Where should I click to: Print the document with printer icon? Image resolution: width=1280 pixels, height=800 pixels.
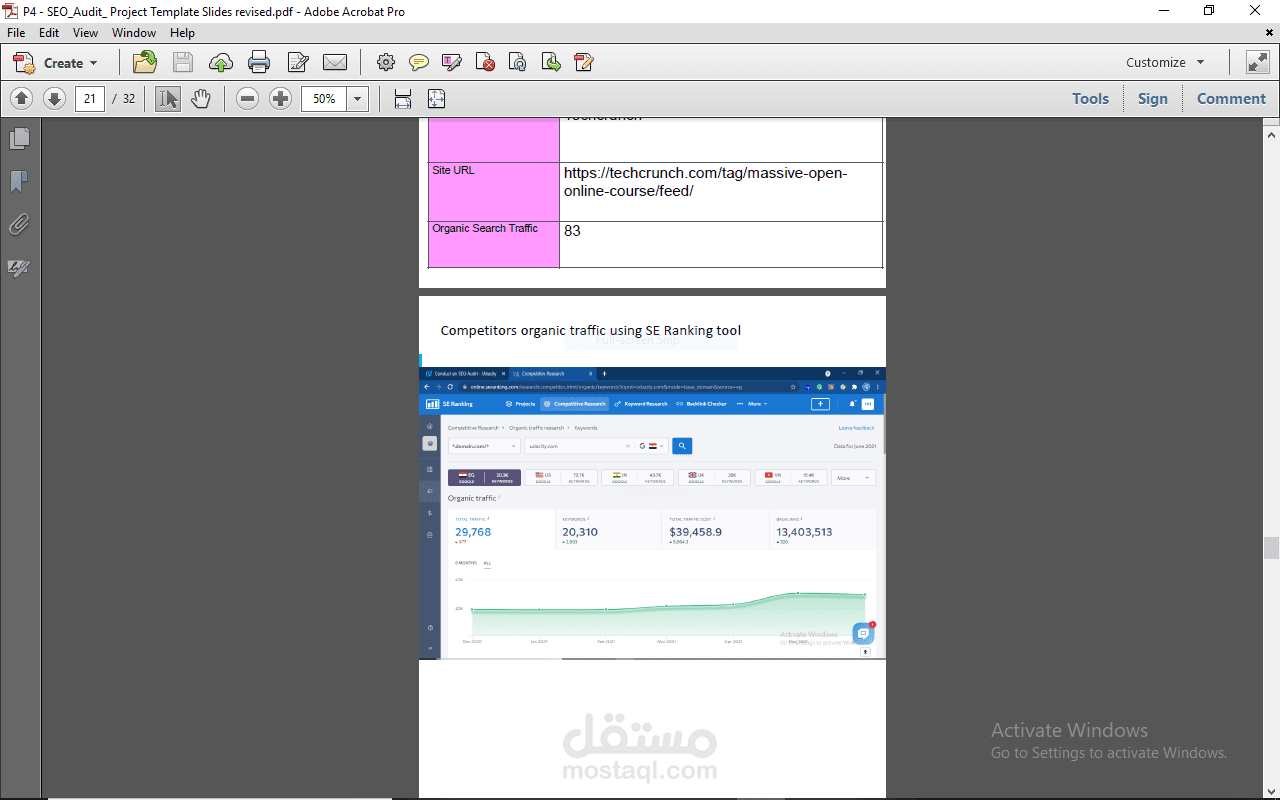[x=259, y=63]
